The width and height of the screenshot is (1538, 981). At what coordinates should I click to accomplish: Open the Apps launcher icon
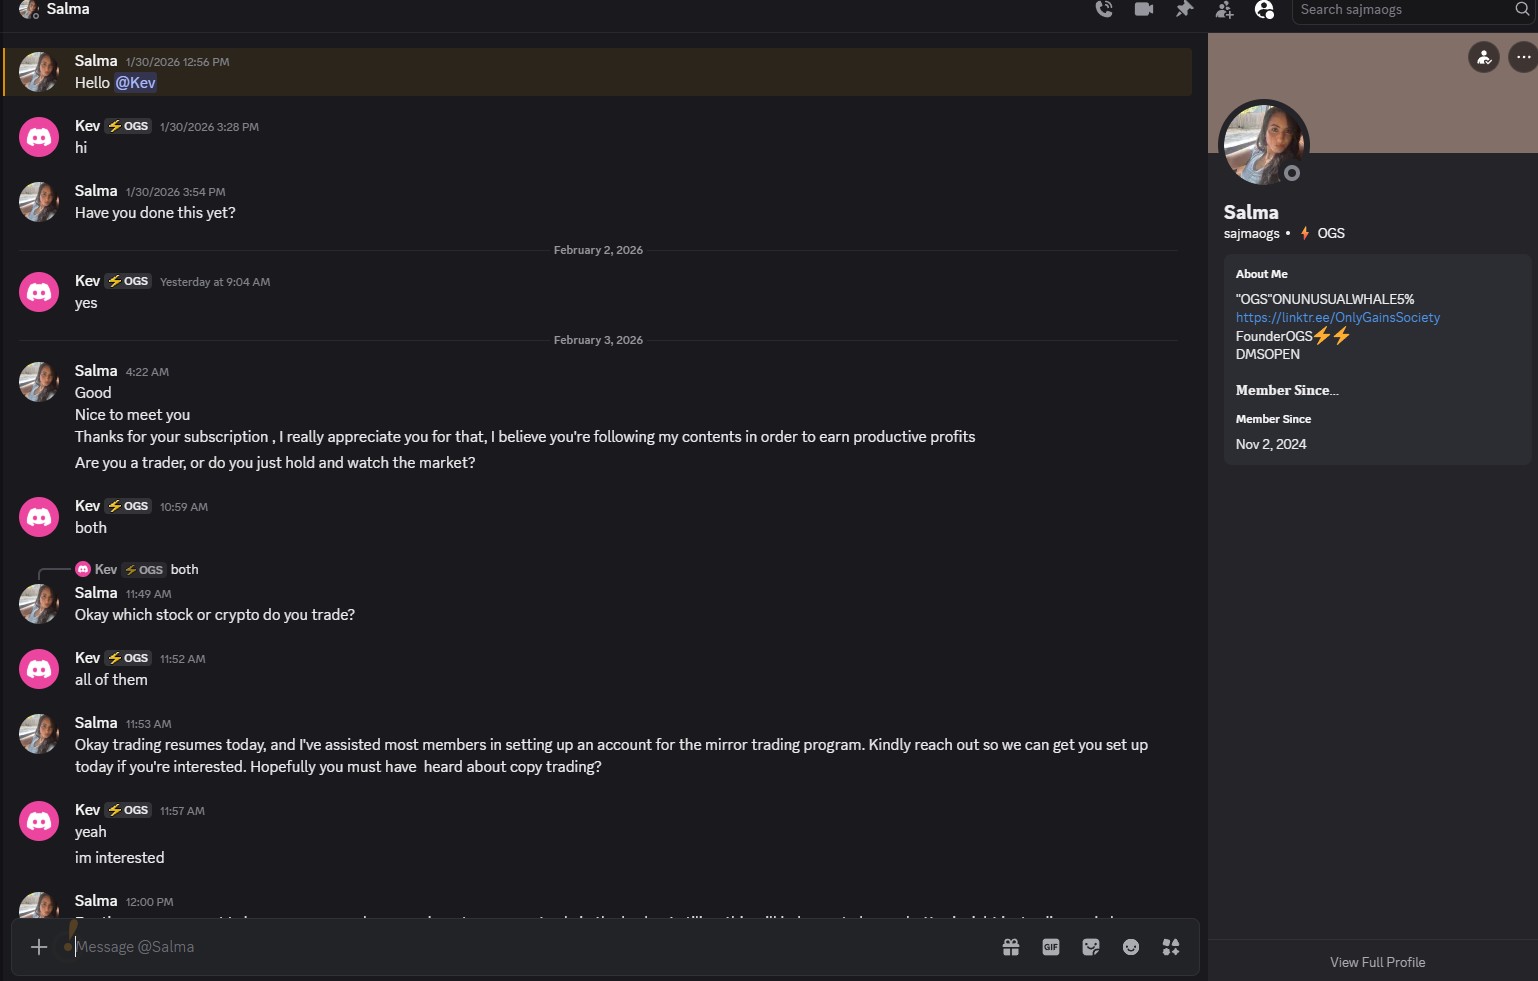pyautogui.click(x=1171, y=947)
